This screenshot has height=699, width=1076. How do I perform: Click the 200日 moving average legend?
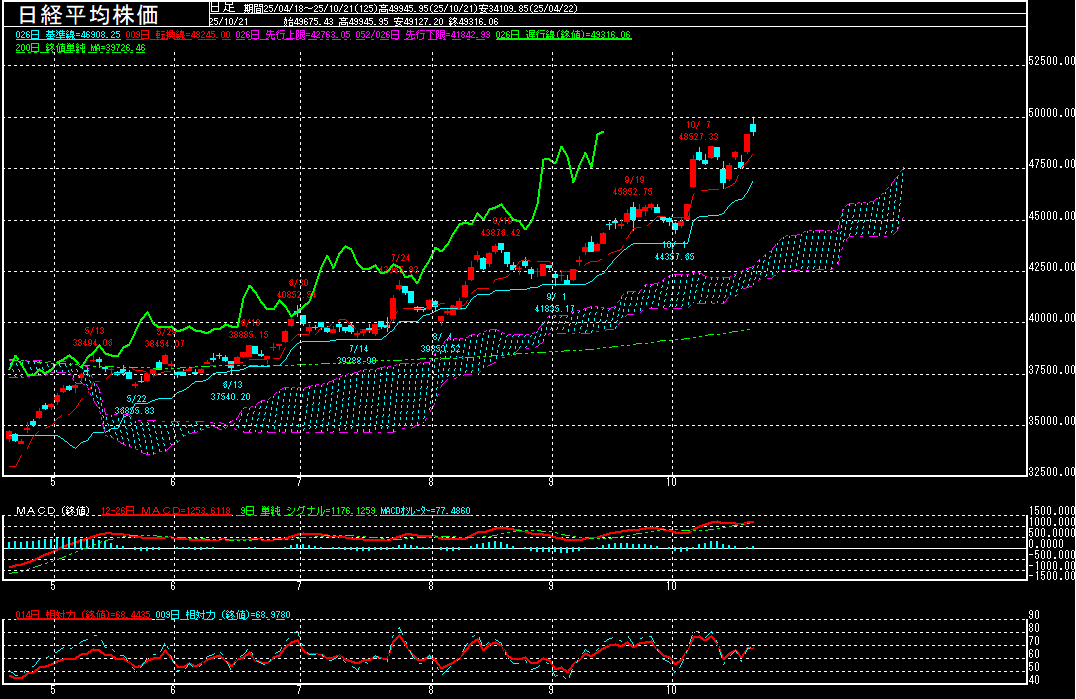[80, 47]
